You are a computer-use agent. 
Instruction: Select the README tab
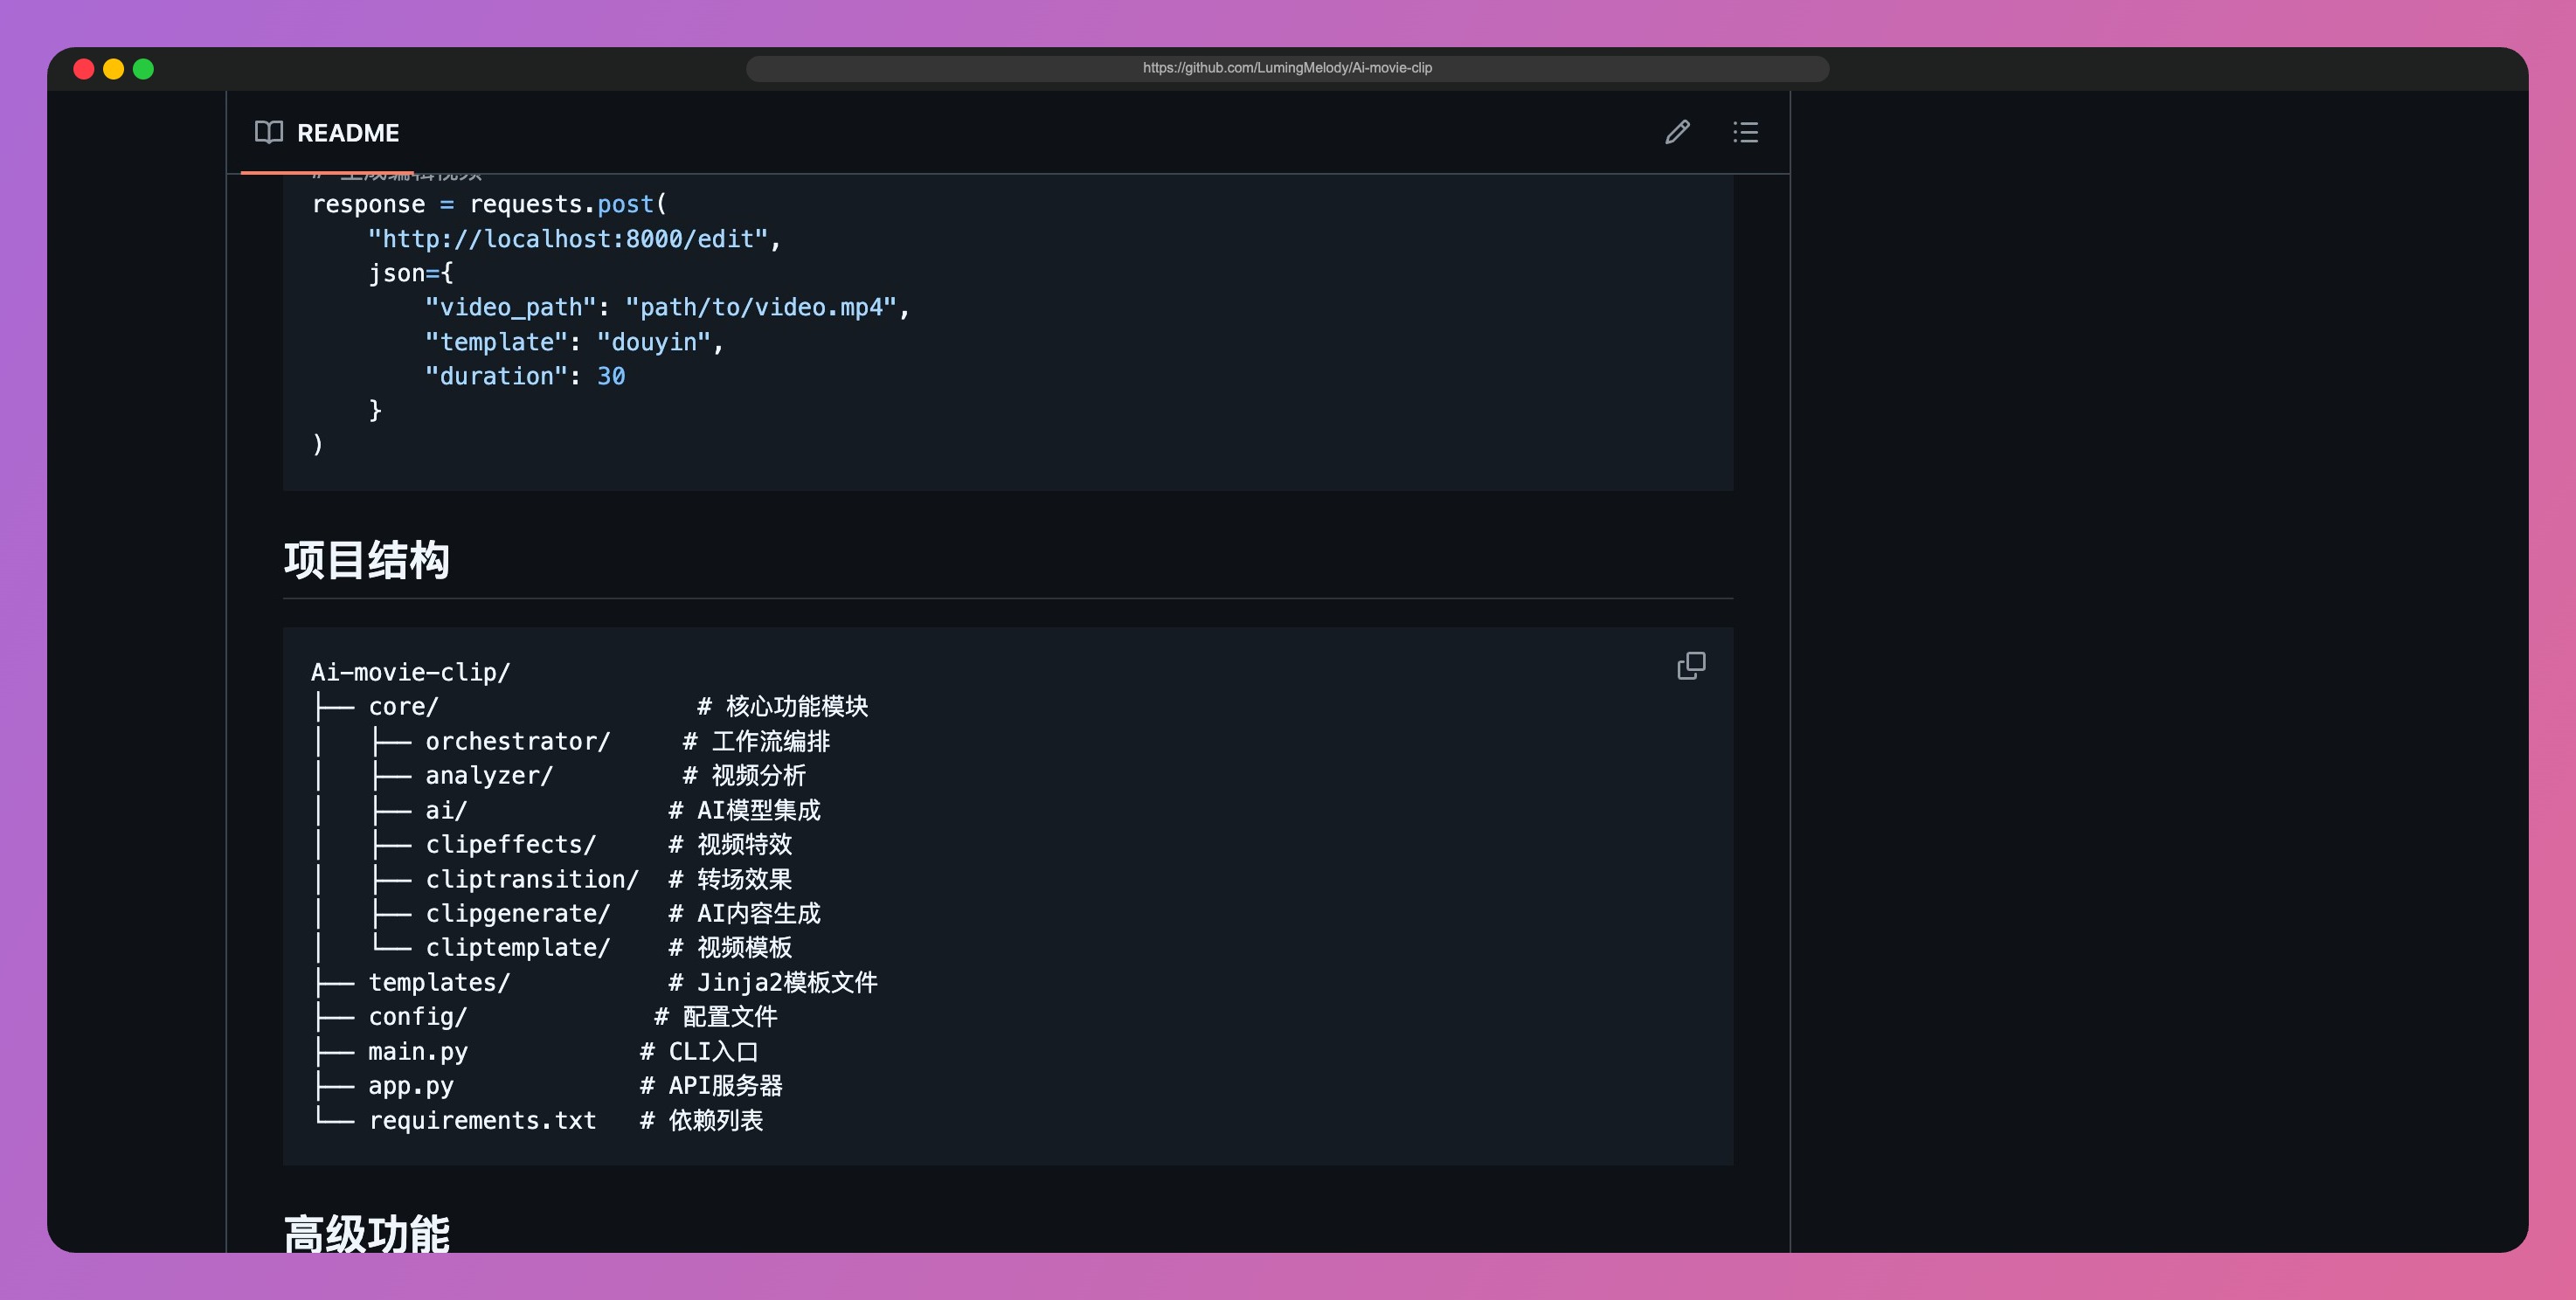[327, 132]
